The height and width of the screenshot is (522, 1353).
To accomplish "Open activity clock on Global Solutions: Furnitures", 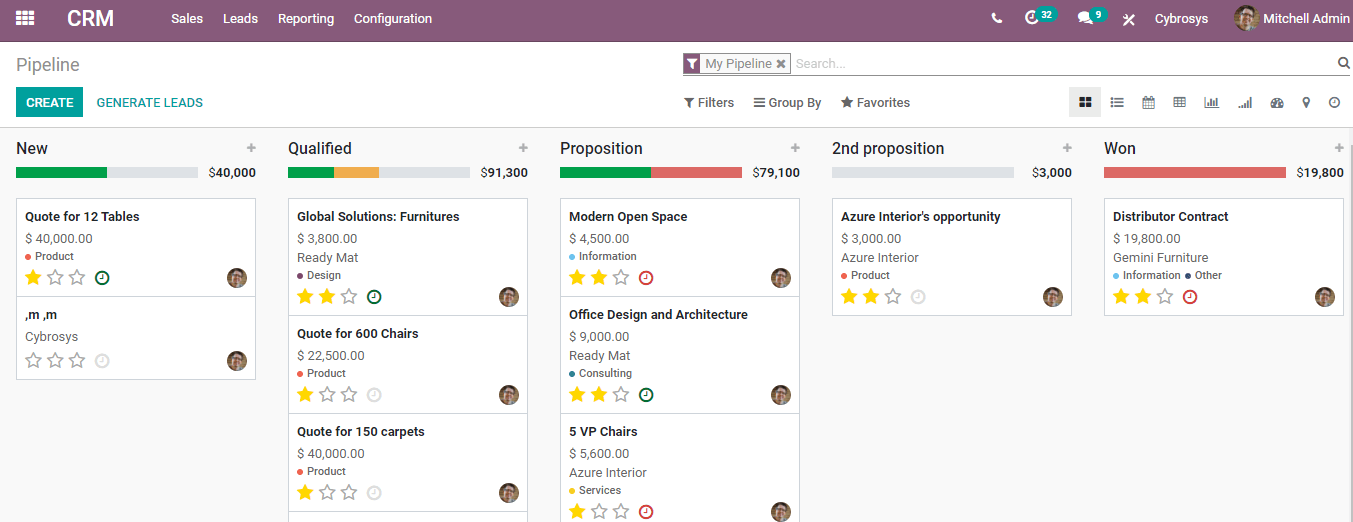I will [374, 297].
